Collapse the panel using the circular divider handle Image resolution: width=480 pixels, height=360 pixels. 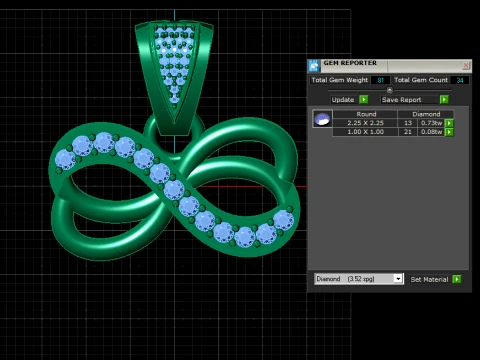point(389,90)
